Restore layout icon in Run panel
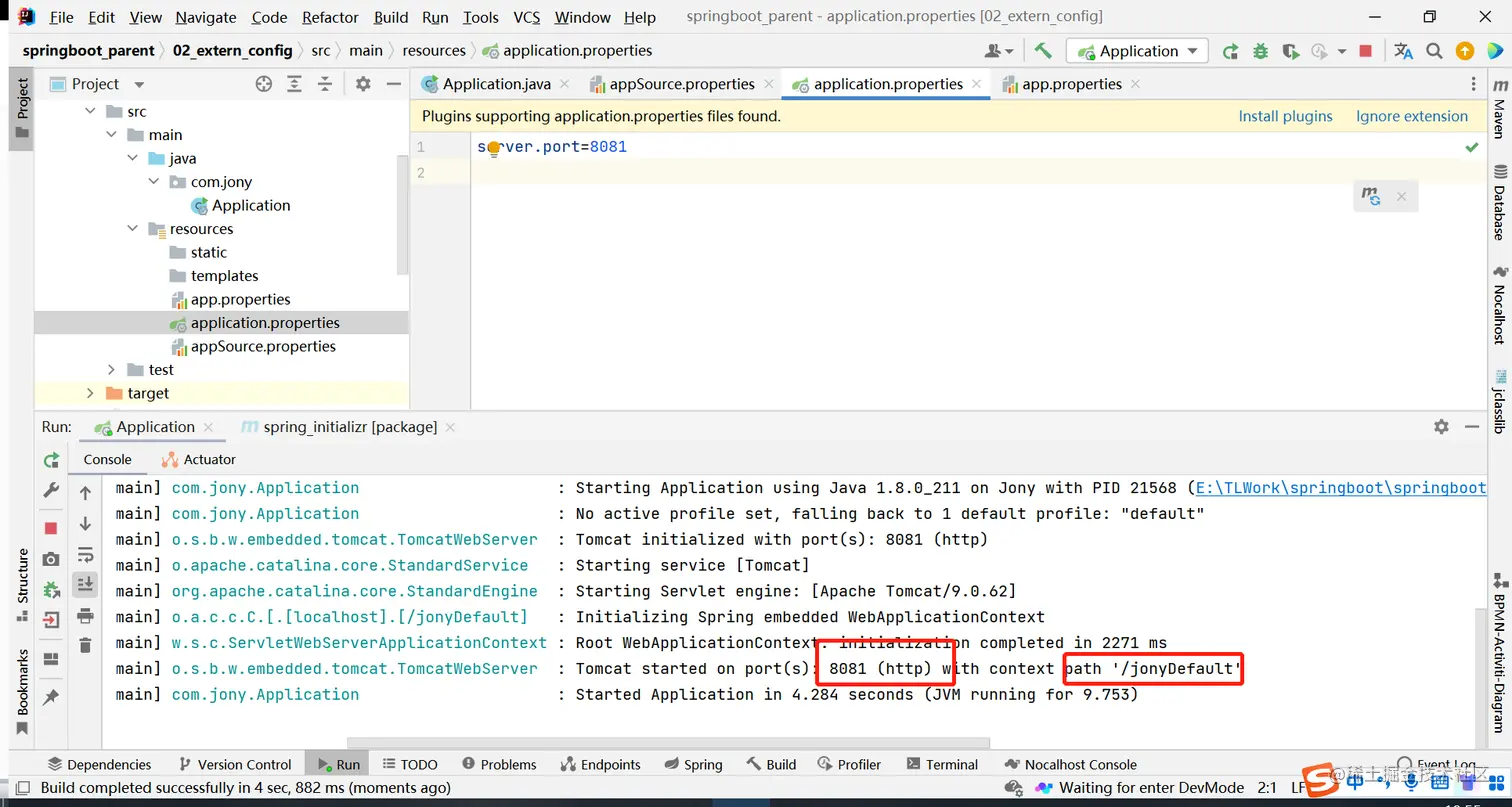Viewport: 1512px width, 807px height. point(51,659)
